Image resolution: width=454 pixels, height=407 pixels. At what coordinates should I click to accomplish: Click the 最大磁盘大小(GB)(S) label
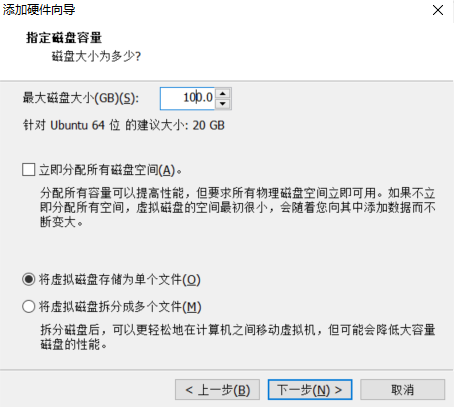81,98
